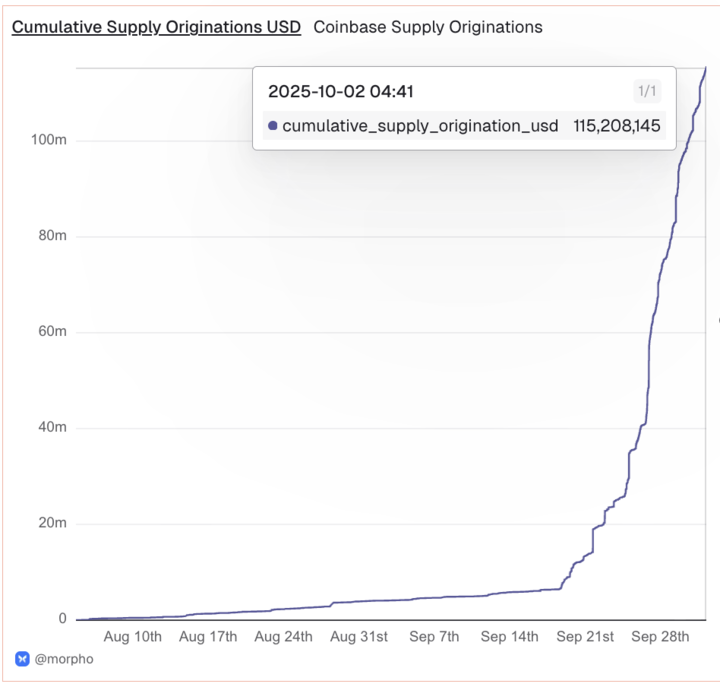Click the 60m y-axis label
Screen dimensions: 720x687
click(x=52, y=331)
